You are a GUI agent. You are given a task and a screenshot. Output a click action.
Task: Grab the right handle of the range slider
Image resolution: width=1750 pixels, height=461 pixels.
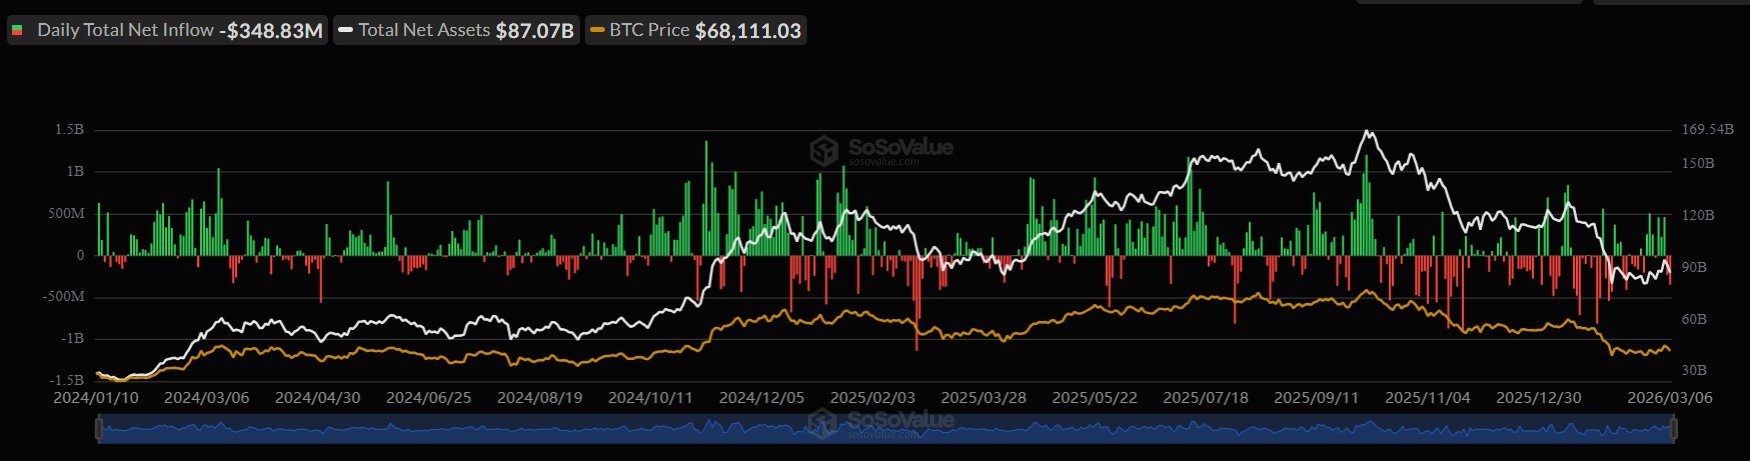click(1673, 429)
